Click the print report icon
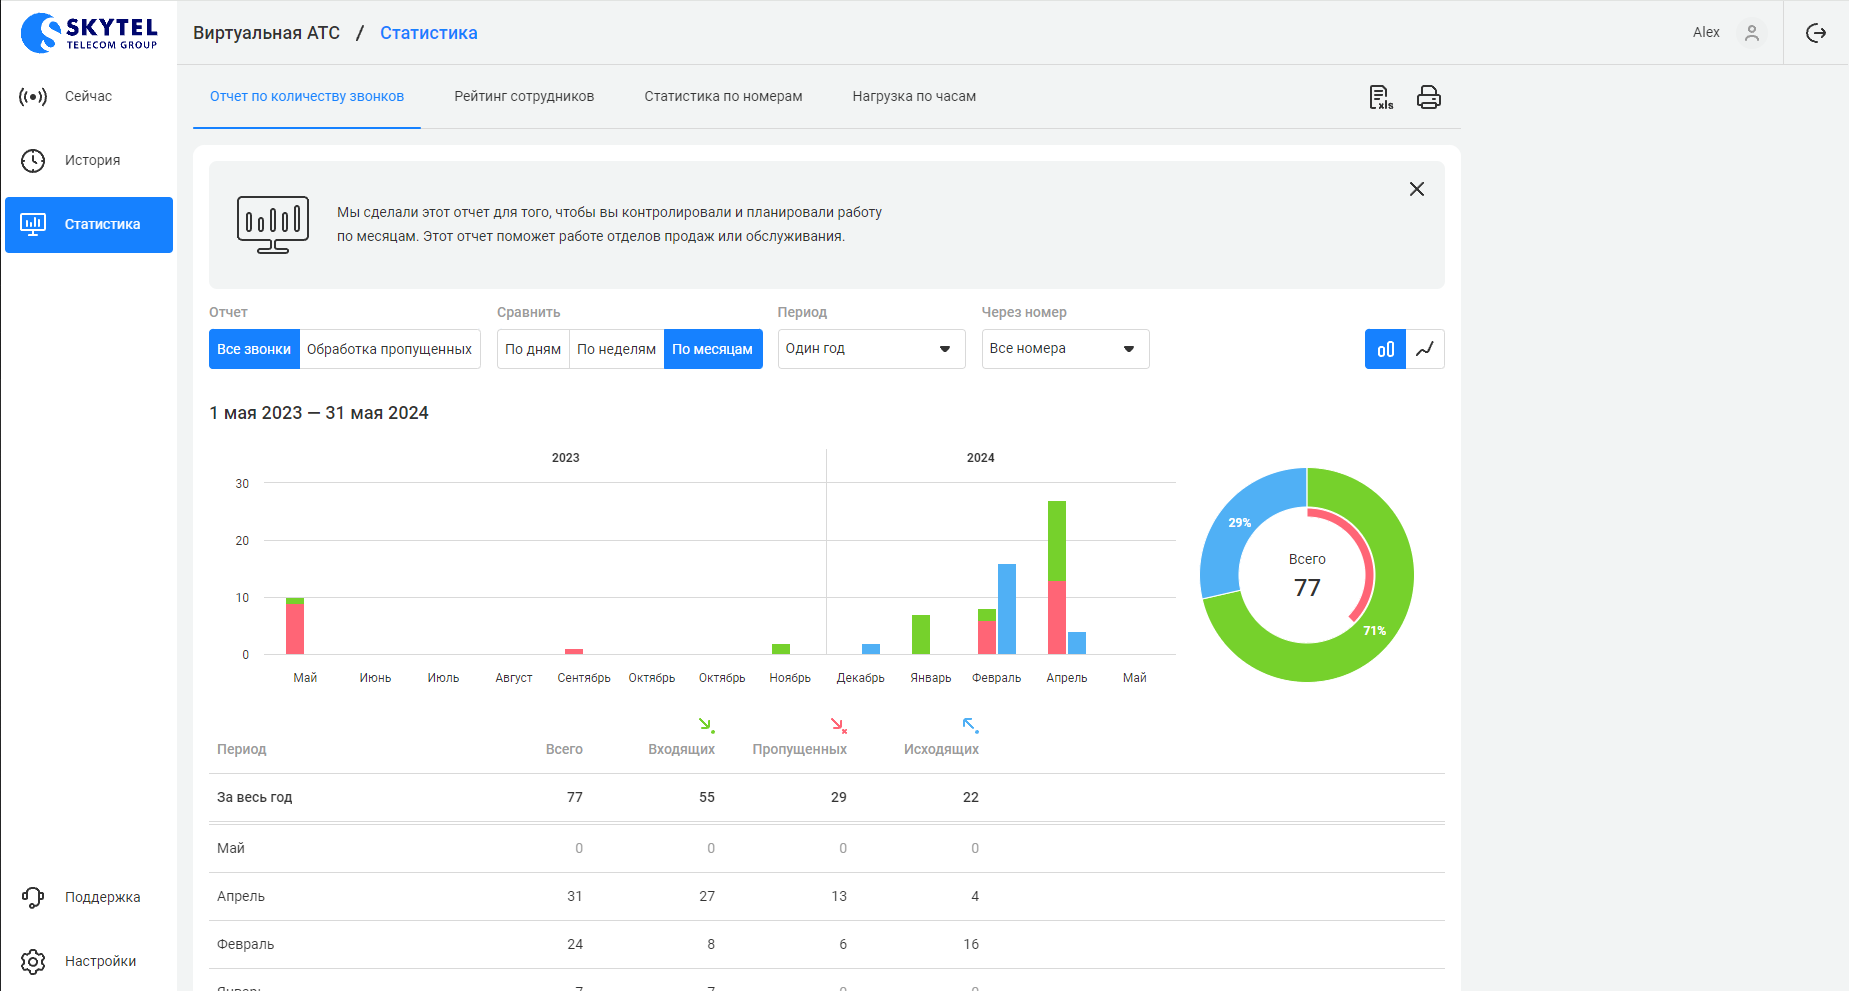This screenshot has height=991, width=1849. pos(1429,97)
